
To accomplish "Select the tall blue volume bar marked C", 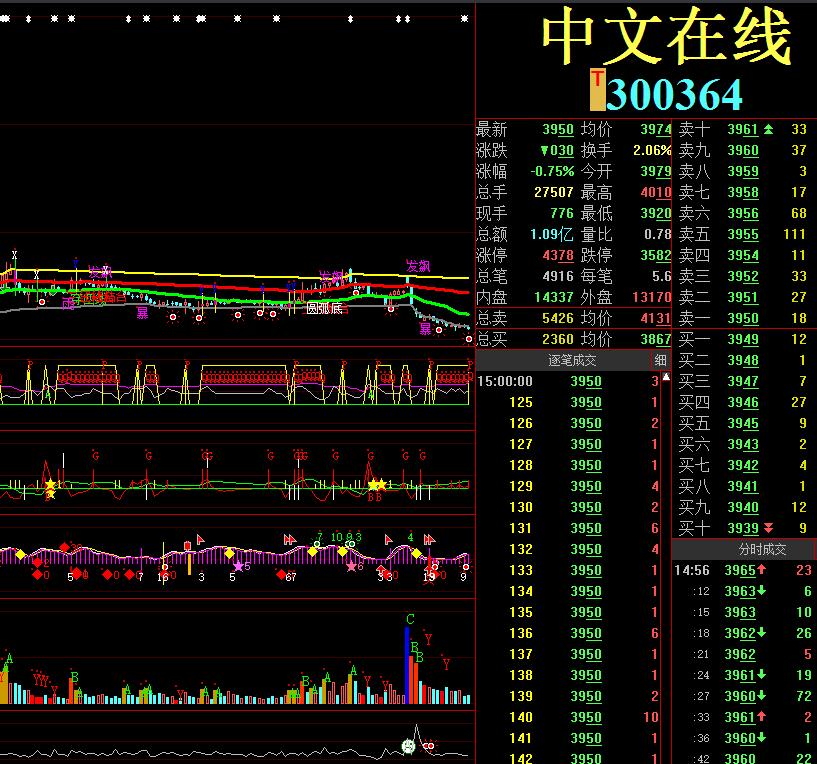I will pyautogui.click(x=407, y=665).
